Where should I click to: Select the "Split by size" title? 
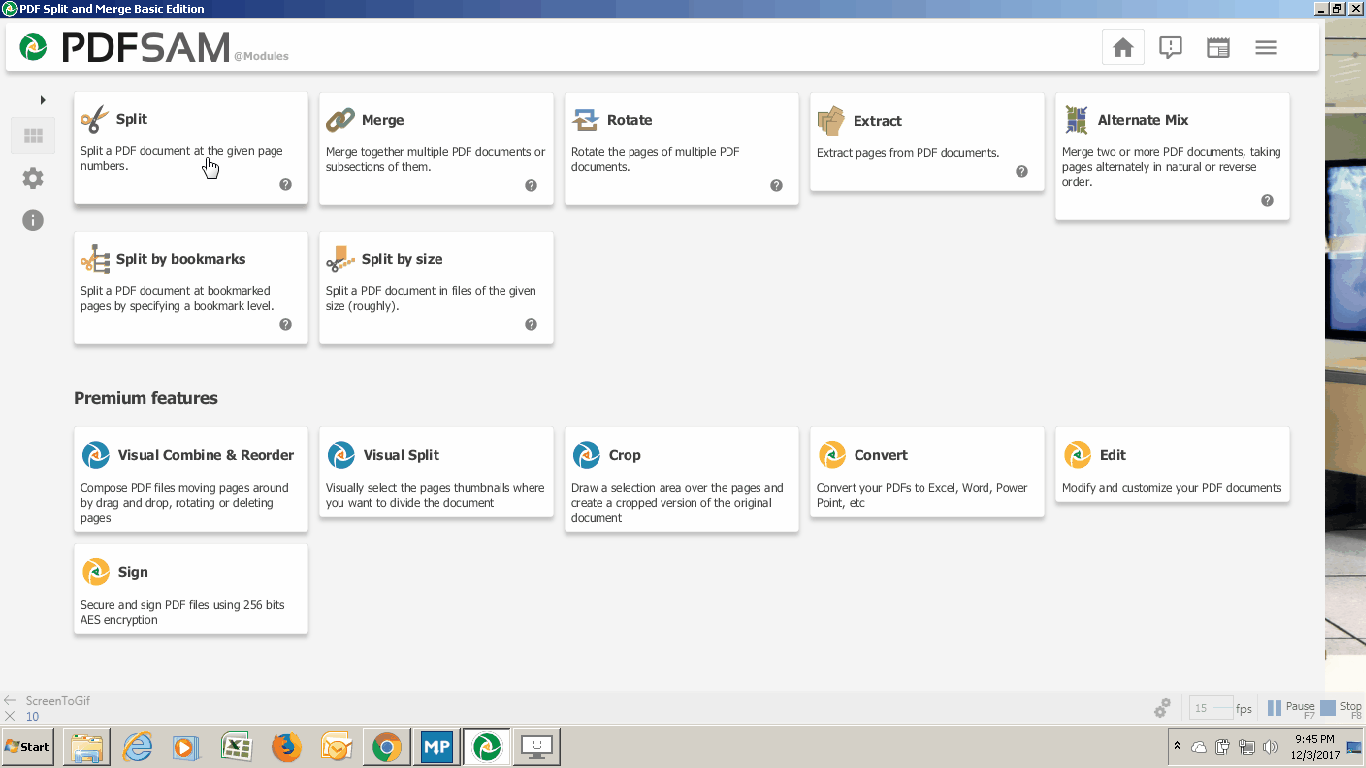click(x=402, y=259)
